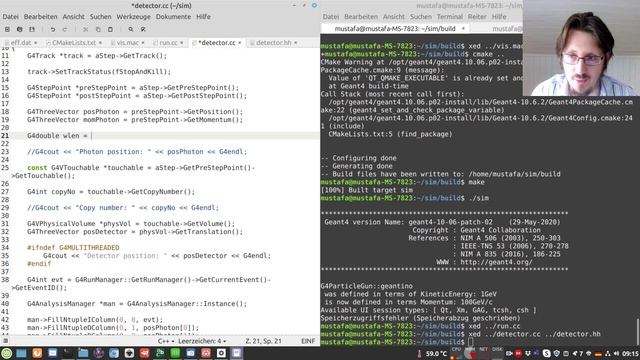This screenshot has height=360, width=640.
Task: Place cursor after 'G4double wlen ='
Action: (91, 136)
